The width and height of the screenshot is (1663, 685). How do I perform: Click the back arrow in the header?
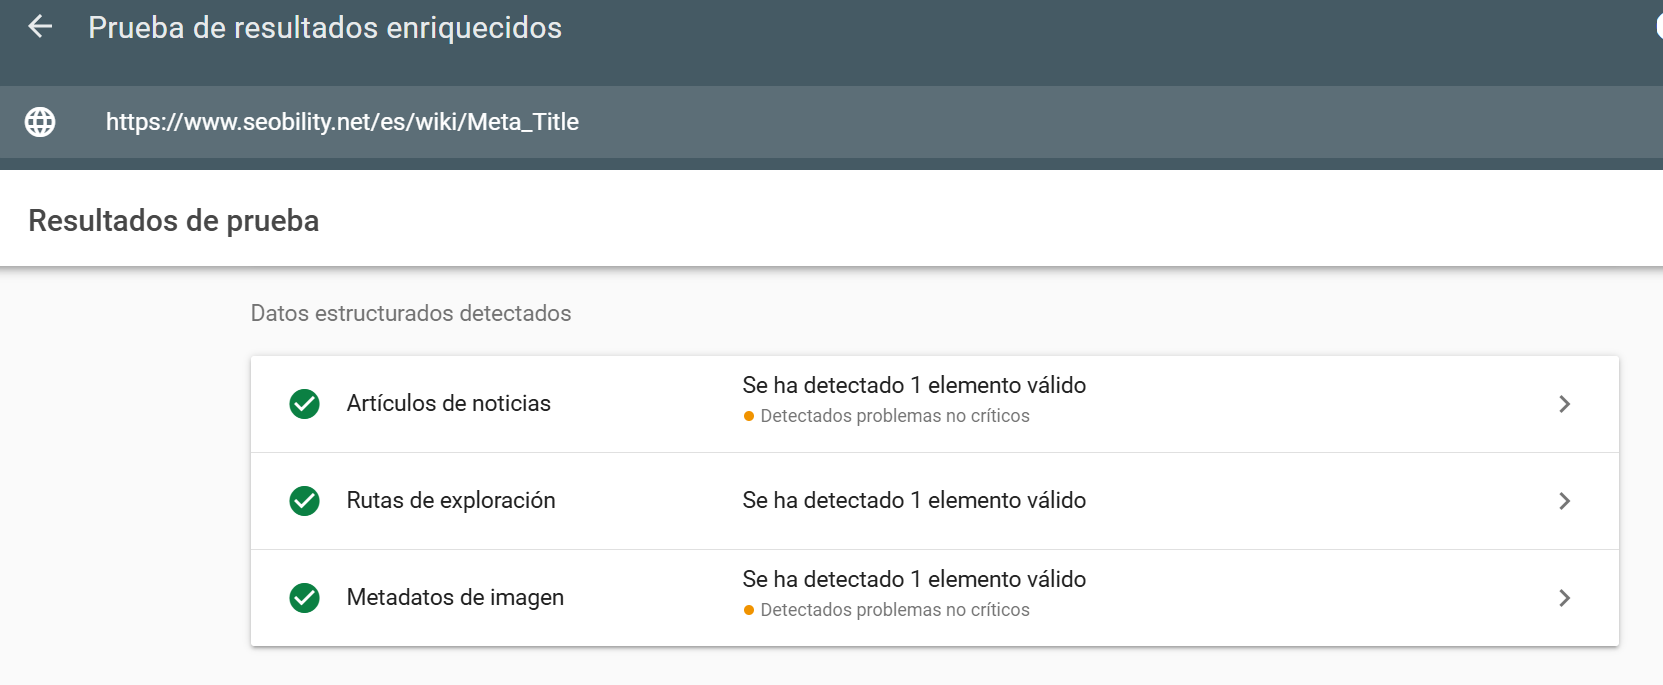tap(39, 27)
